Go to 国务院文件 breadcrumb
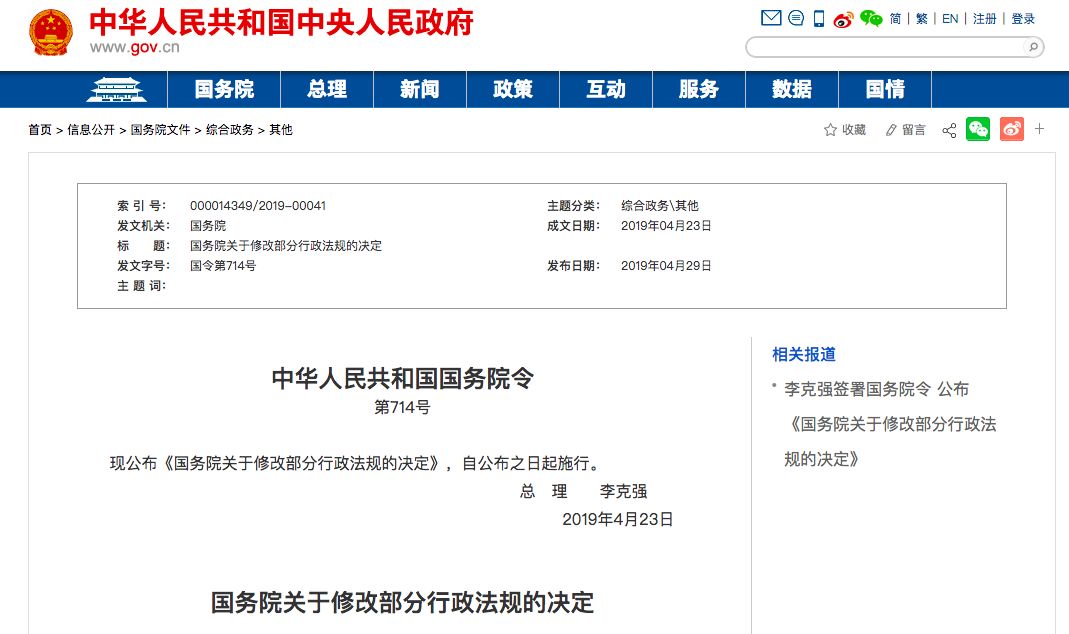Screen dimensions: 1069x634 point(160,130)
